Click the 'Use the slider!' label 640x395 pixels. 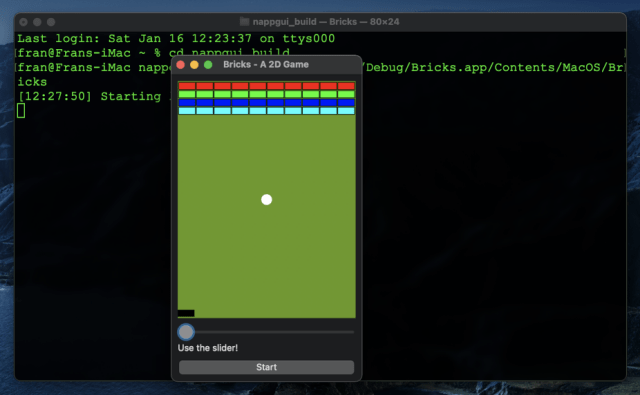pos(208,348)
